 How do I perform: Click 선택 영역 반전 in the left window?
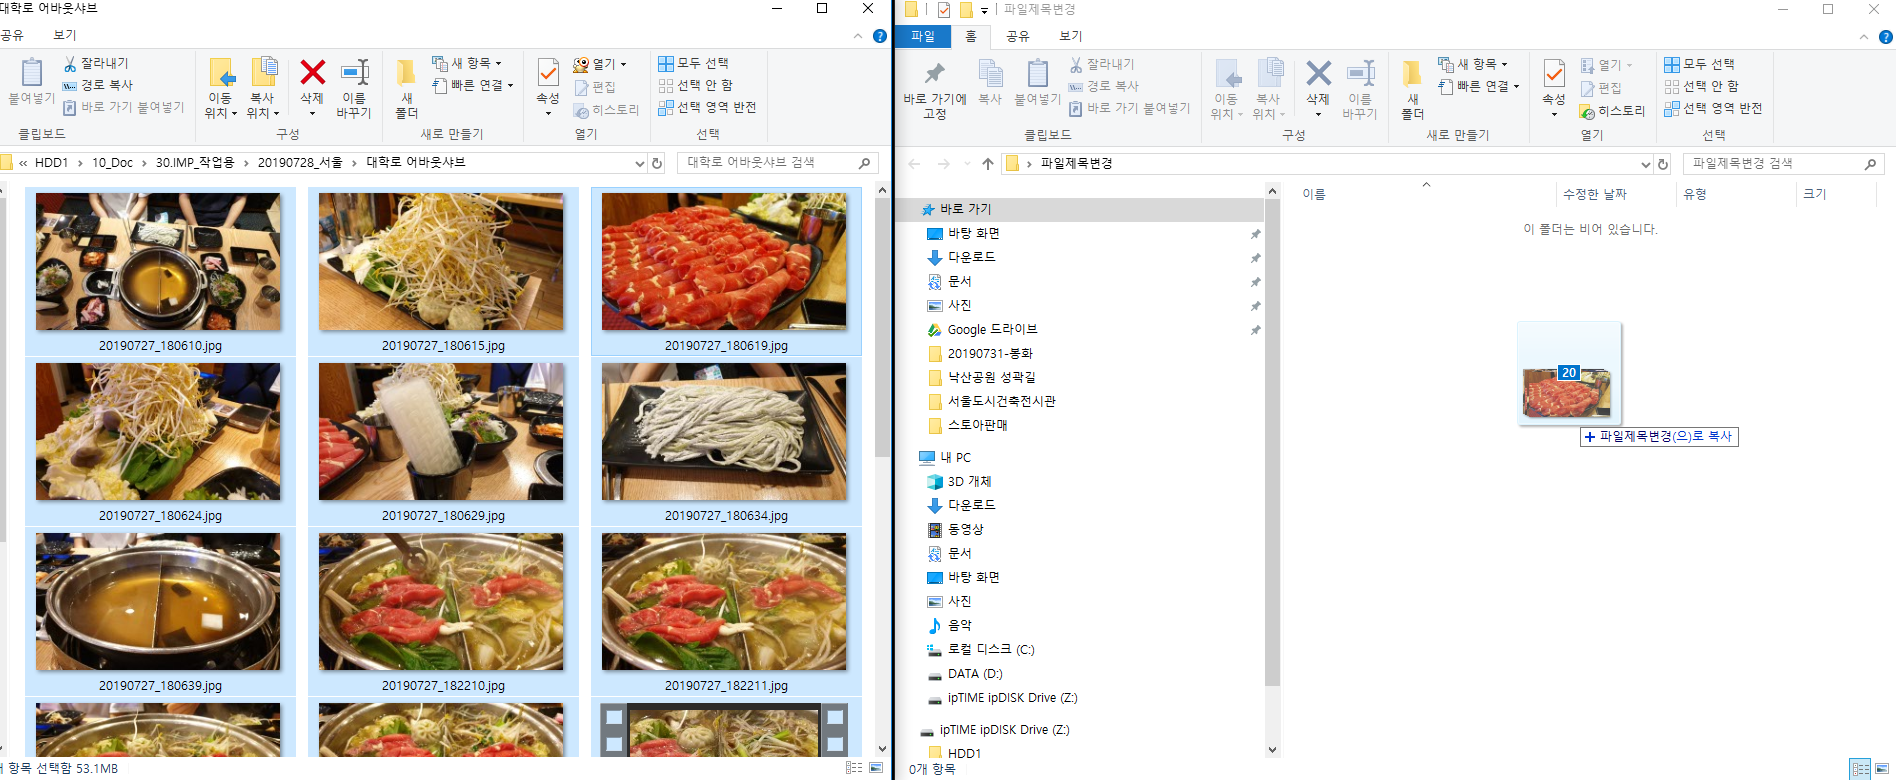[706, 107]
